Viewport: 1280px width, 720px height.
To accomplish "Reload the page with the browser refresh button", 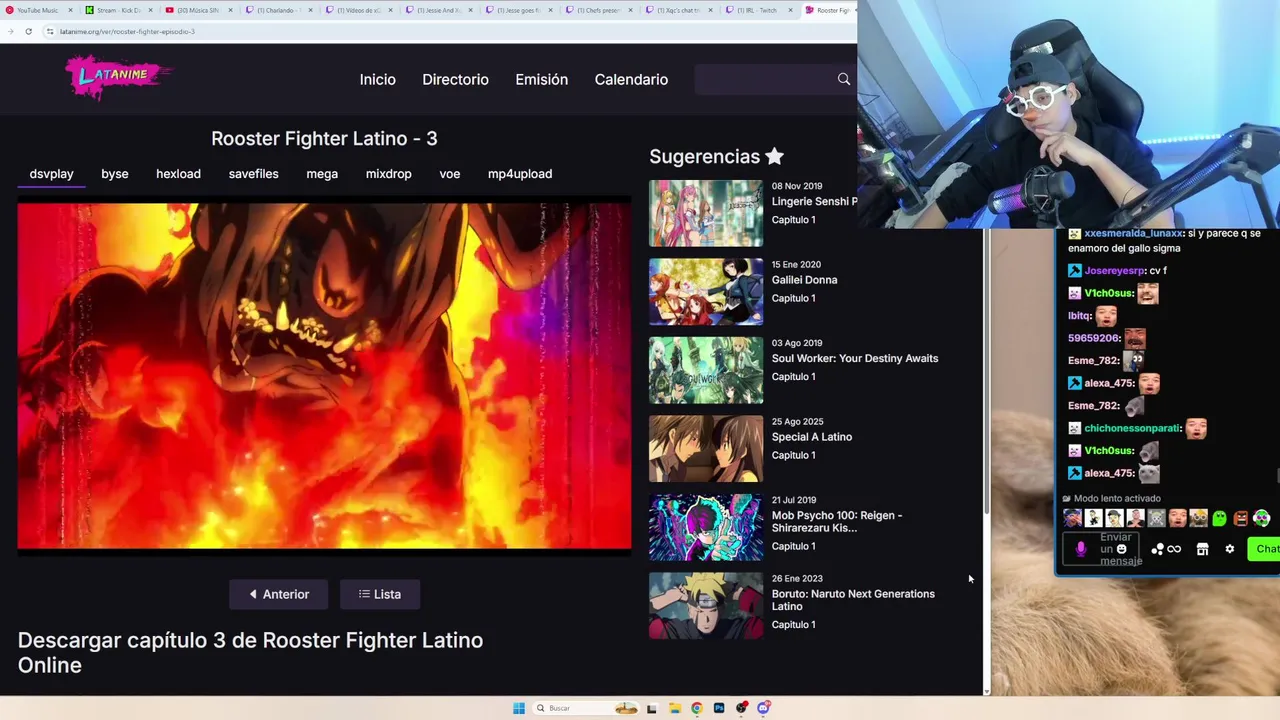I will pos(28,31).
